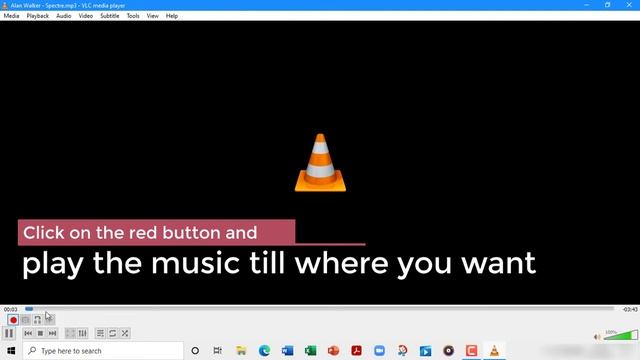This screenshot has height=360, width=640.
Task: Open the Subtitle menu
Action: click(110, 16)
